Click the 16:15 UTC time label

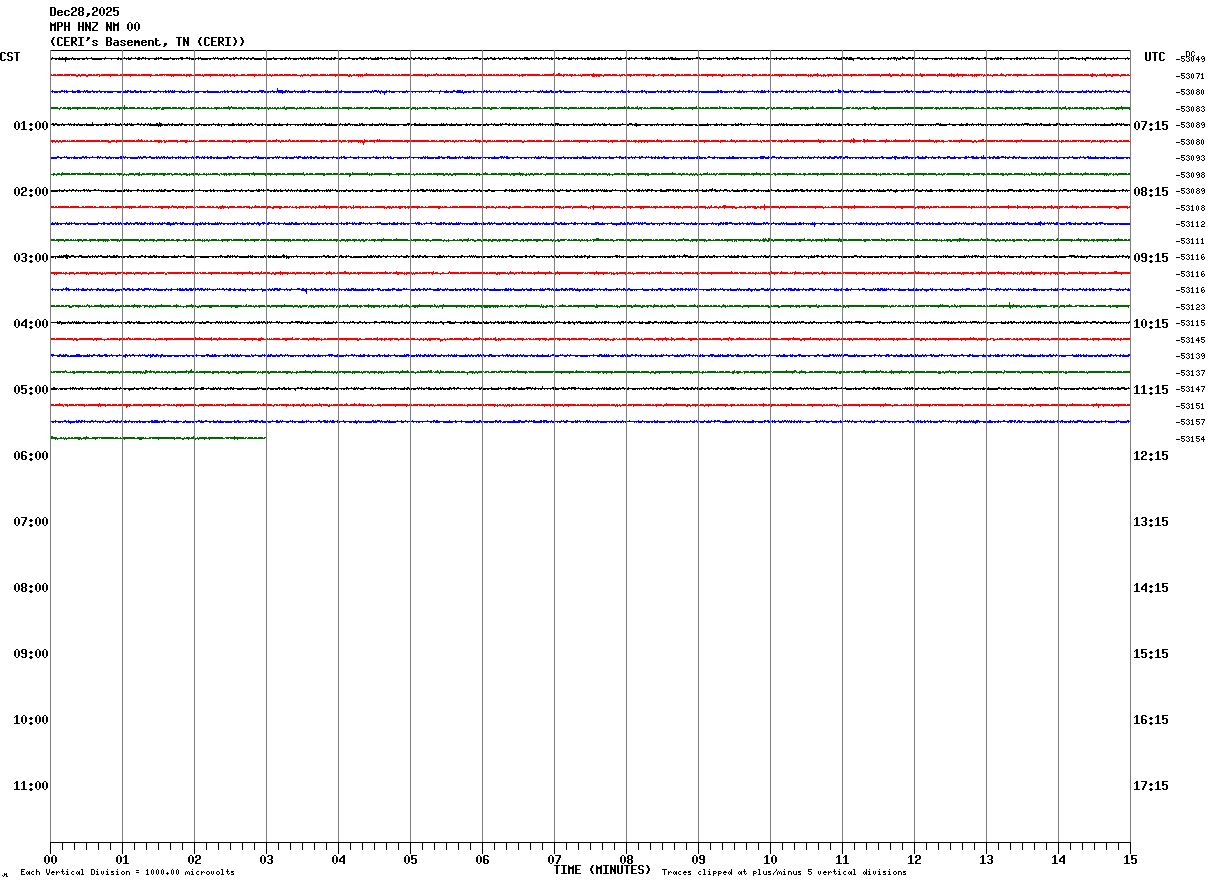pyautogui.click(x=1150, y=720)
